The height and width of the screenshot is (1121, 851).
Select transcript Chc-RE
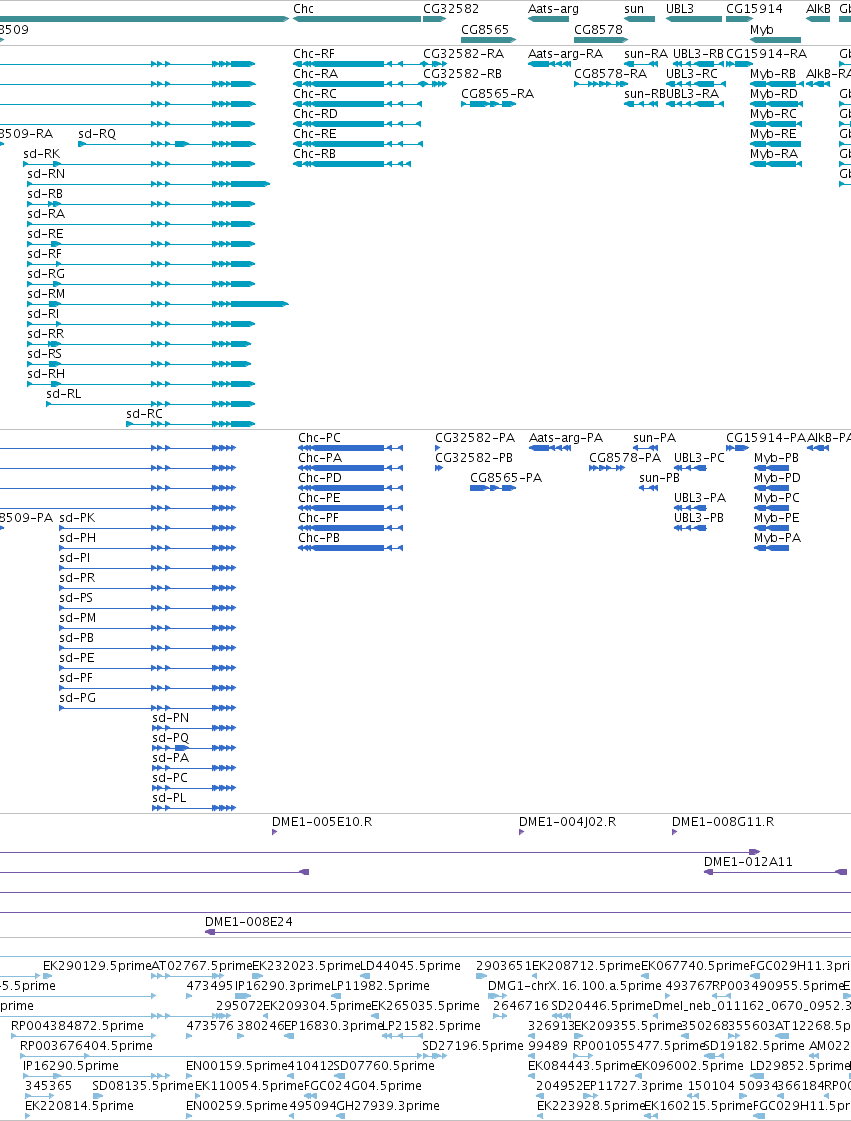click(358, 144)
